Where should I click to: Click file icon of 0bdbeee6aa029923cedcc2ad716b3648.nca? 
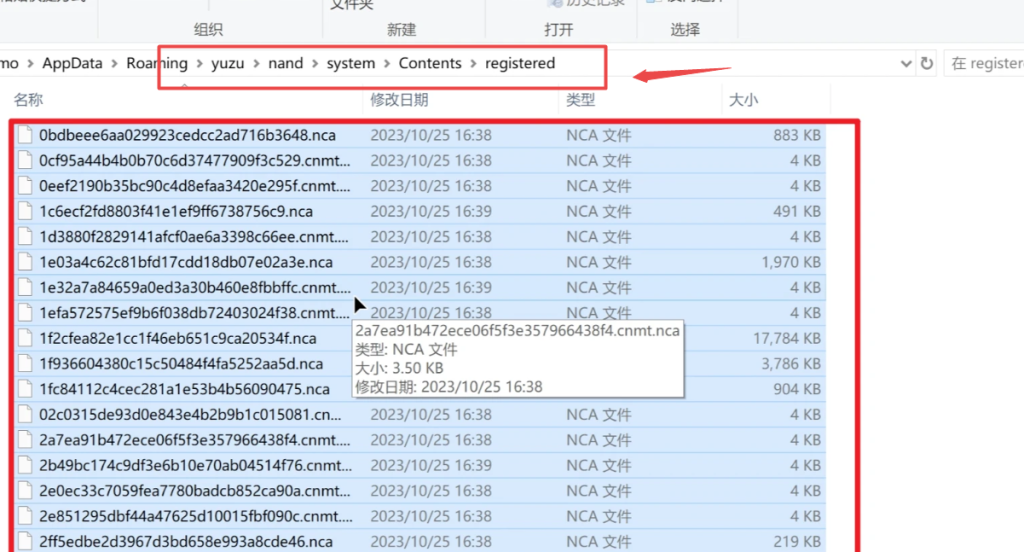point(25,135)
